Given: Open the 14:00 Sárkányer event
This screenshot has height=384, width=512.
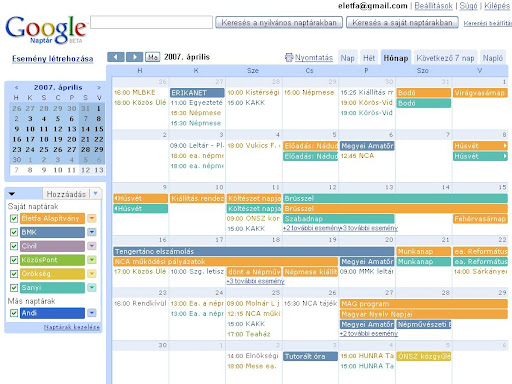Looking at the screenshot, I should (x=480, y=272).
